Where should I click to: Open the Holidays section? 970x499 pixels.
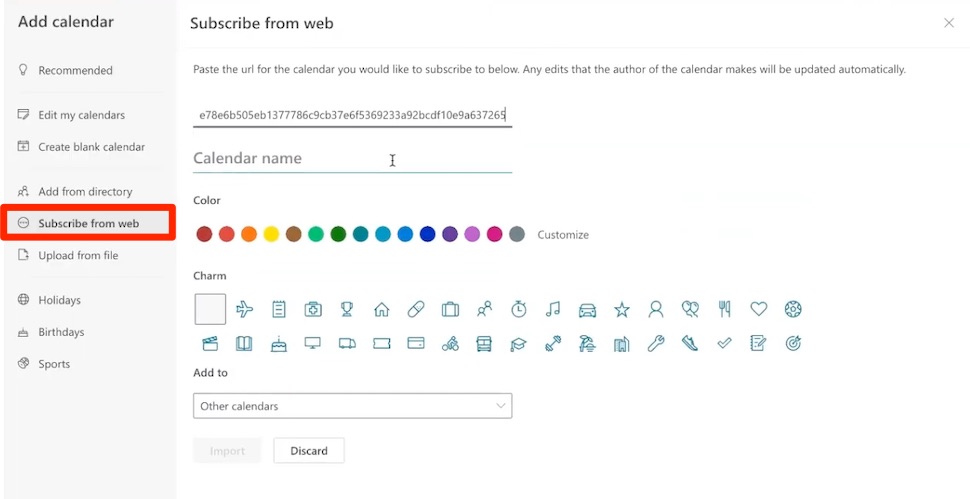[x=59, y=300]
